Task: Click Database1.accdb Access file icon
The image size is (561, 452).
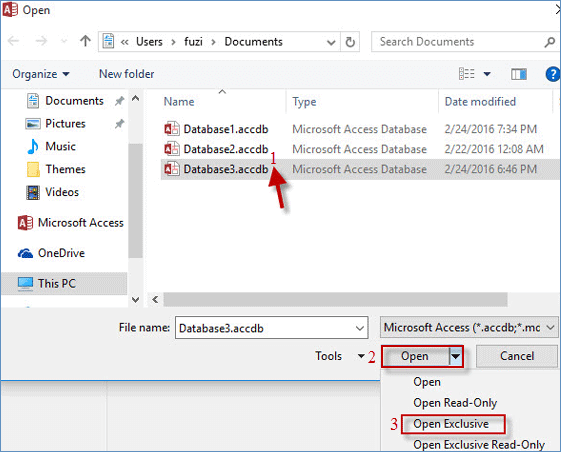Action: 172,129
